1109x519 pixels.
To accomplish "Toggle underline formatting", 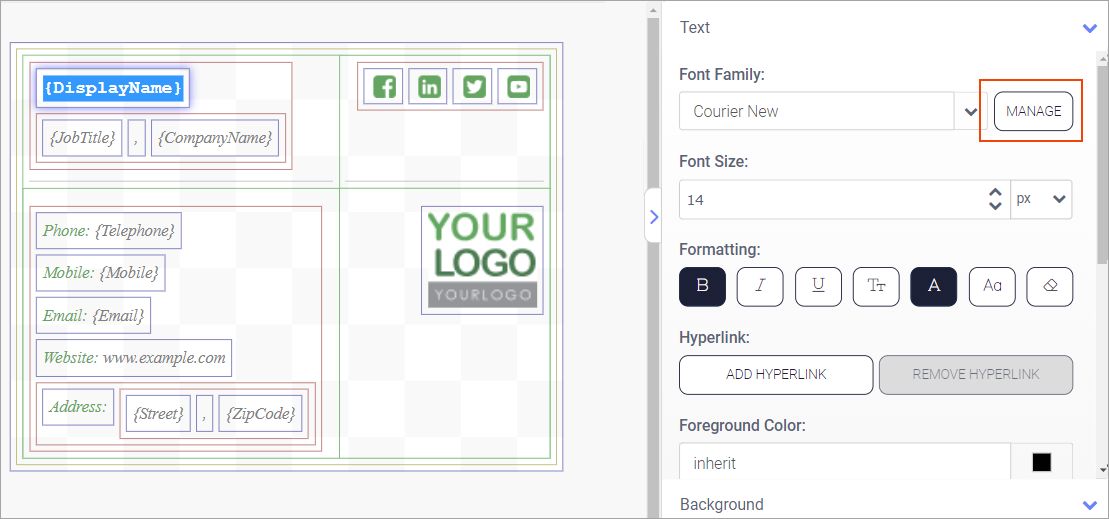I will point(818,286).
